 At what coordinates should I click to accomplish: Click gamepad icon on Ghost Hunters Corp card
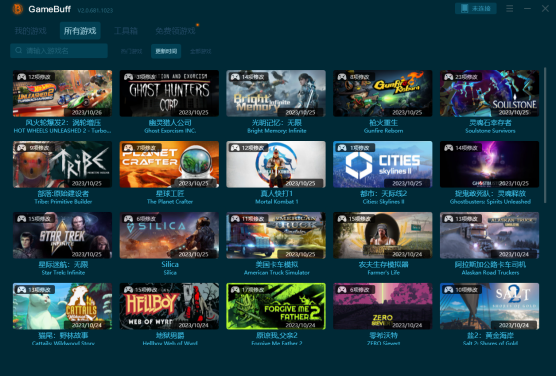(x=128, y=77)
